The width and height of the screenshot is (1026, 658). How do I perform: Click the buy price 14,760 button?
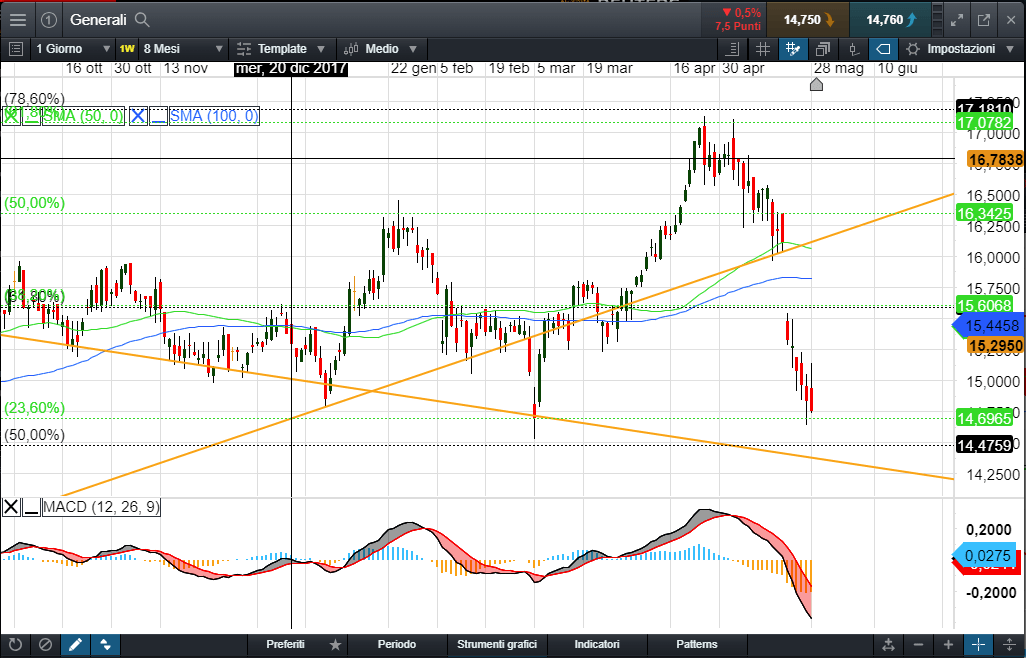[x=891, y=20]
